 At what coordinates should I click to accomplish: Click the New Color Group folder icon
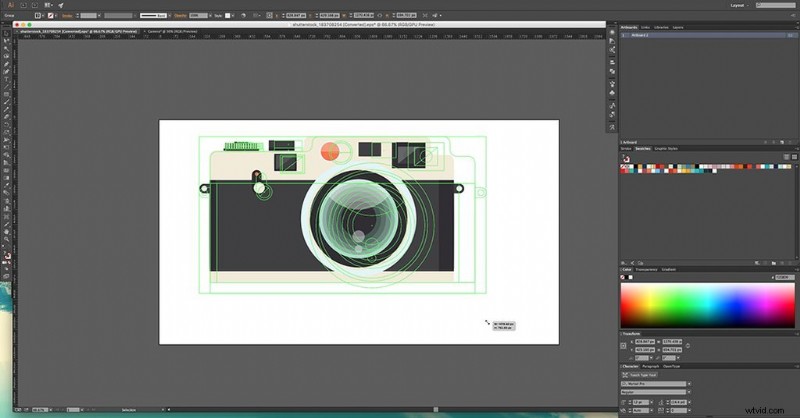(x=774, y=263)
